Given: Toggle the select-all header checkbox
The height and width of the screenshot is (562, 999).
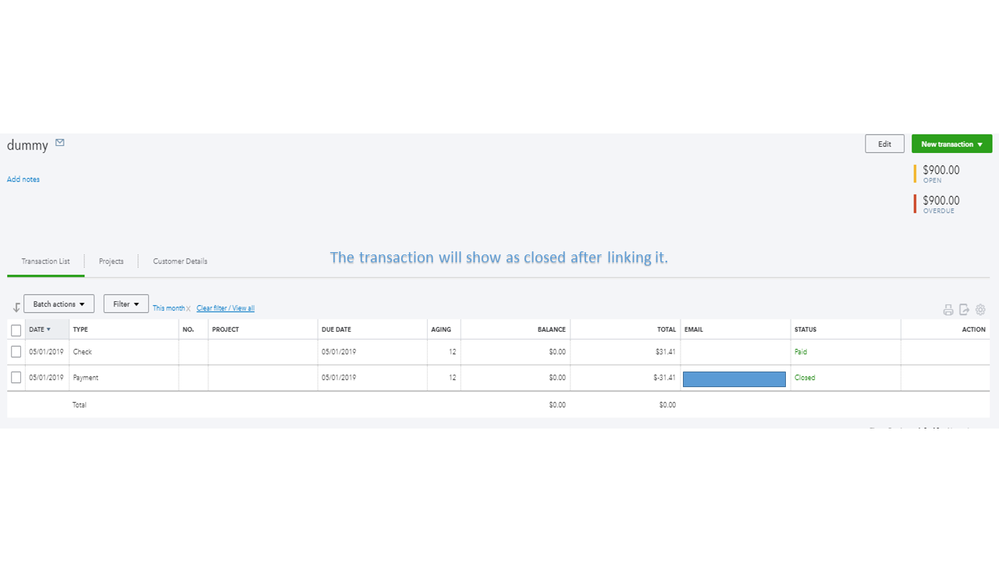Looking at the screenshot, I should [16, 330].
